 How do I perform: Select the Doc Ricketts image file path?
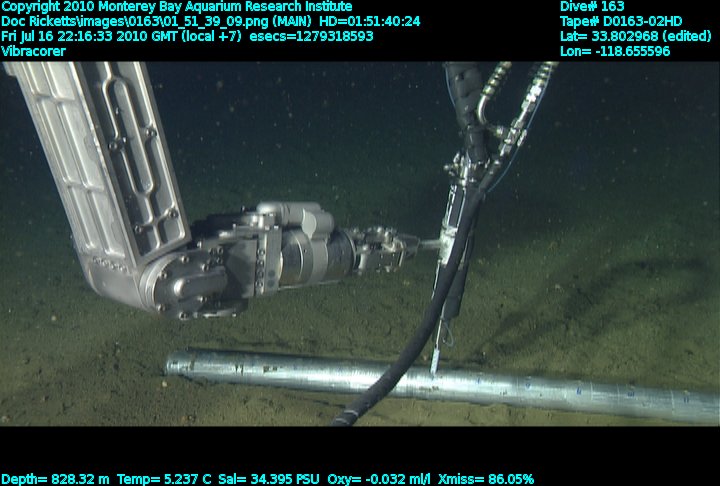[x=156, y=22]
